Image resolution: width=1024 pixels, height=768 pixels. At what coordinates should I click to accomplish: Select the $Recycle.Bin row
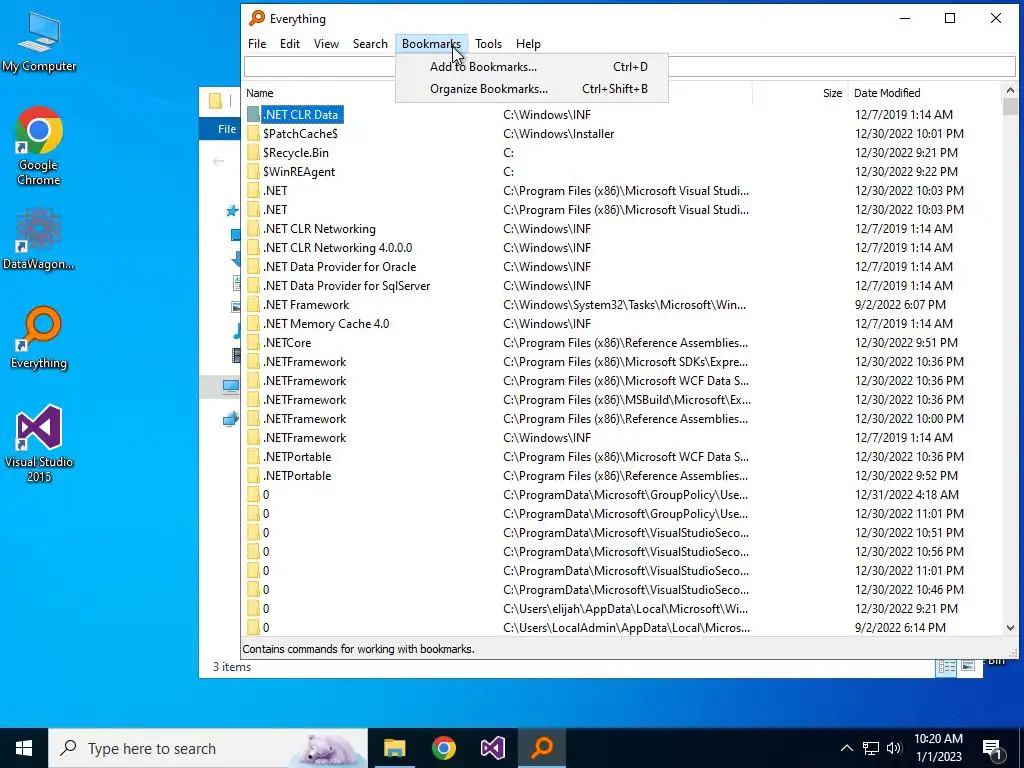point(623,153)
